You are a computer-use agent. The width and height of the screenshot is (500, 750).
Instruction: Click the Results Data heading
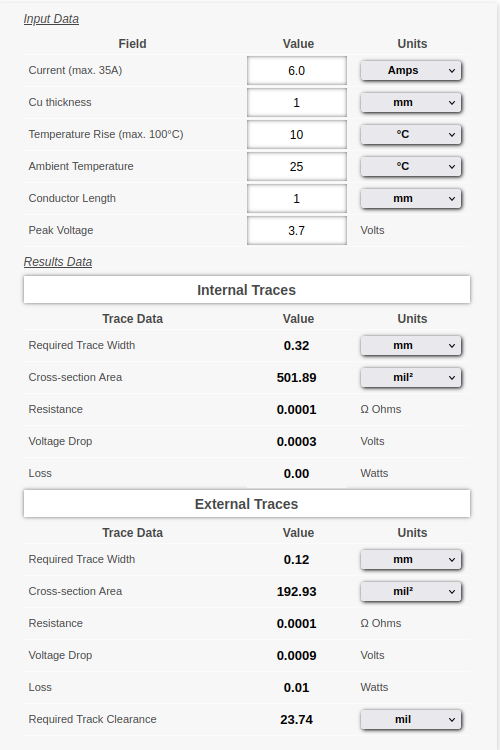[x=58, y=262]
